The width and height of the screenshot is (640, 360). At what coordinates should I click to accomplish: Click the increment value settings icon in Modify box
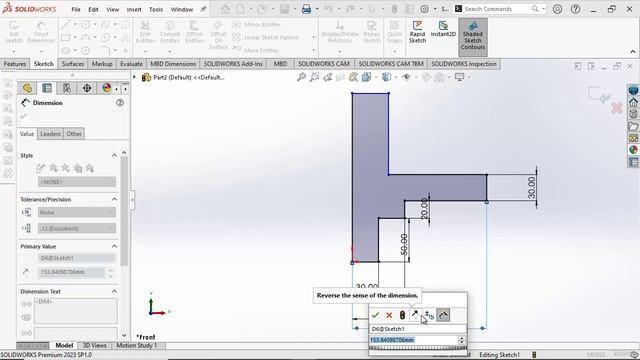[429, 315]
